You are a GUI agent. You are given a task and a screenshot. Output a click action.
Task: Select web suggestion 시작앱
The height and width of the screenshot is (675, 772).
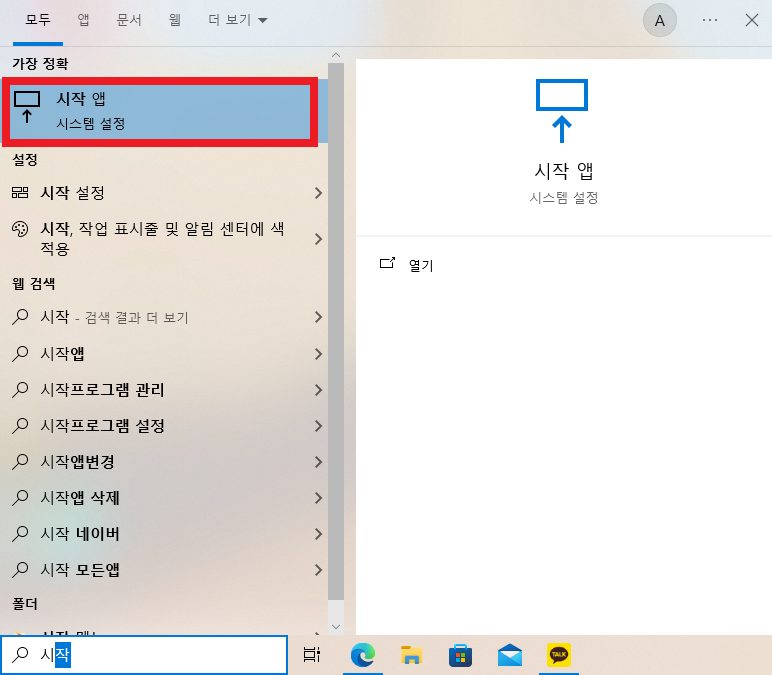(x=164, y=354)
